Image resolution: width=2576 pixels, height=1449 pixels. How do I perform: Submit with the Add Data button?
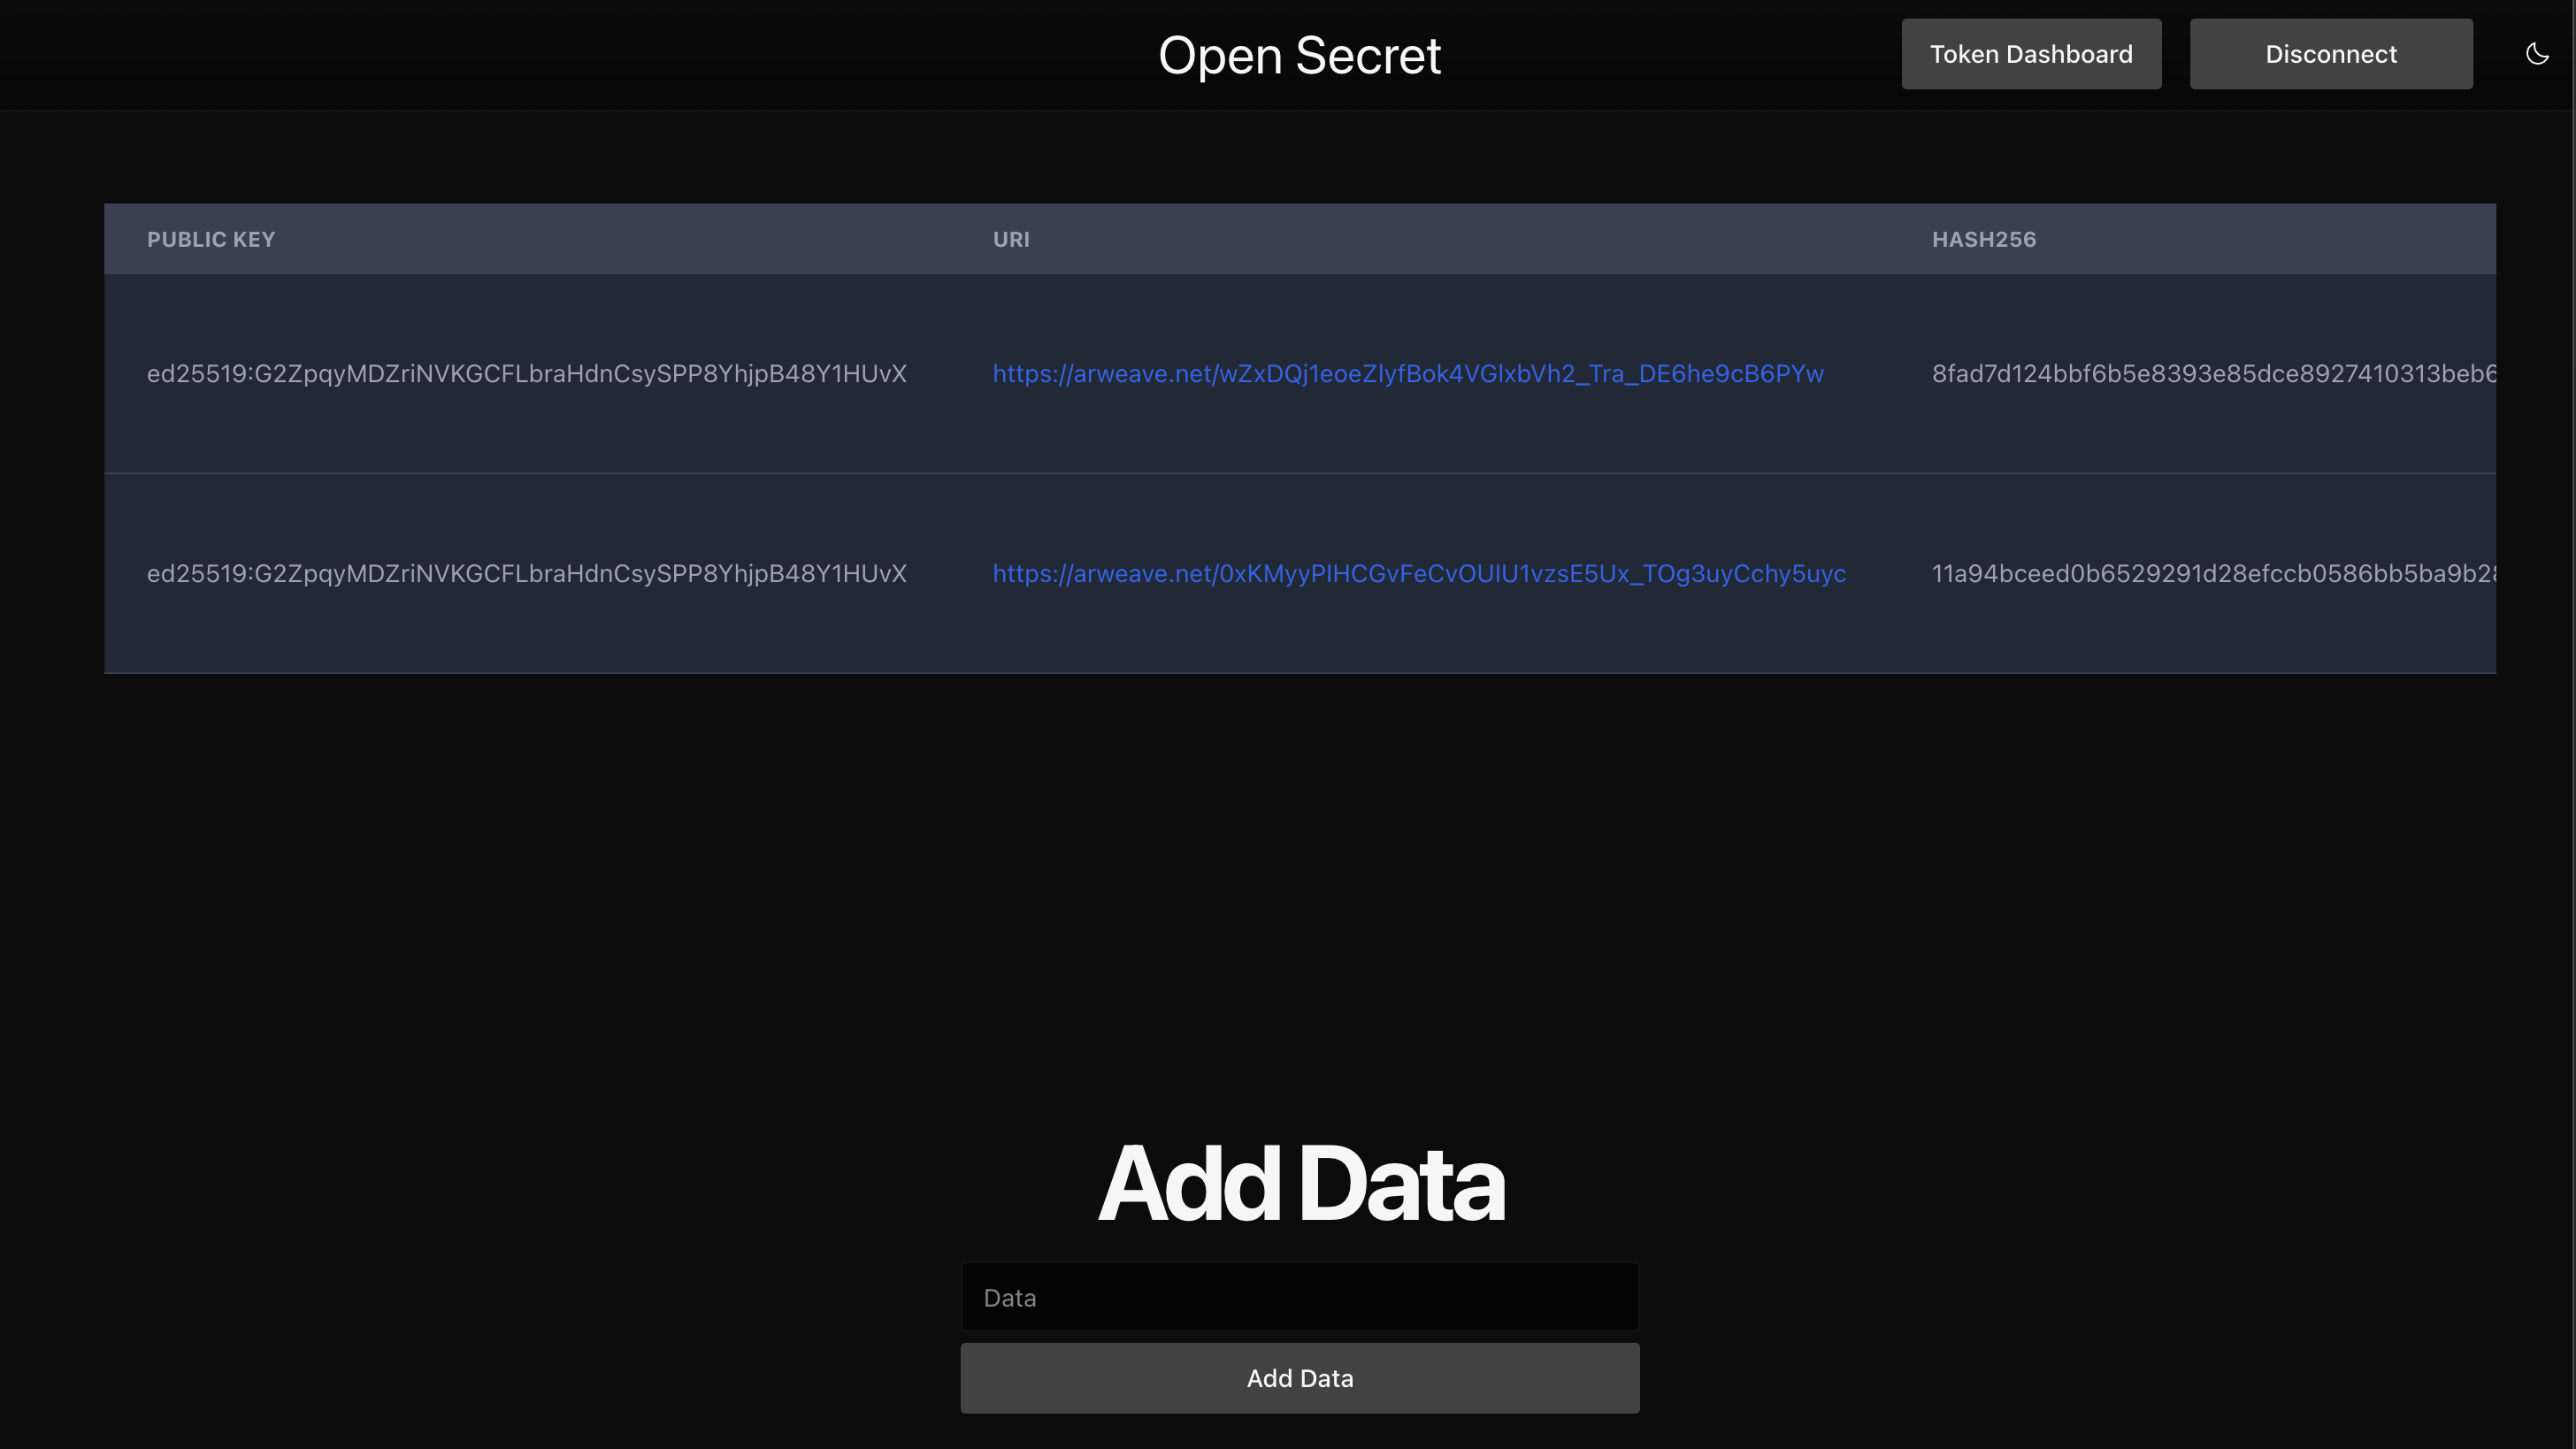click(1299, 1378)
